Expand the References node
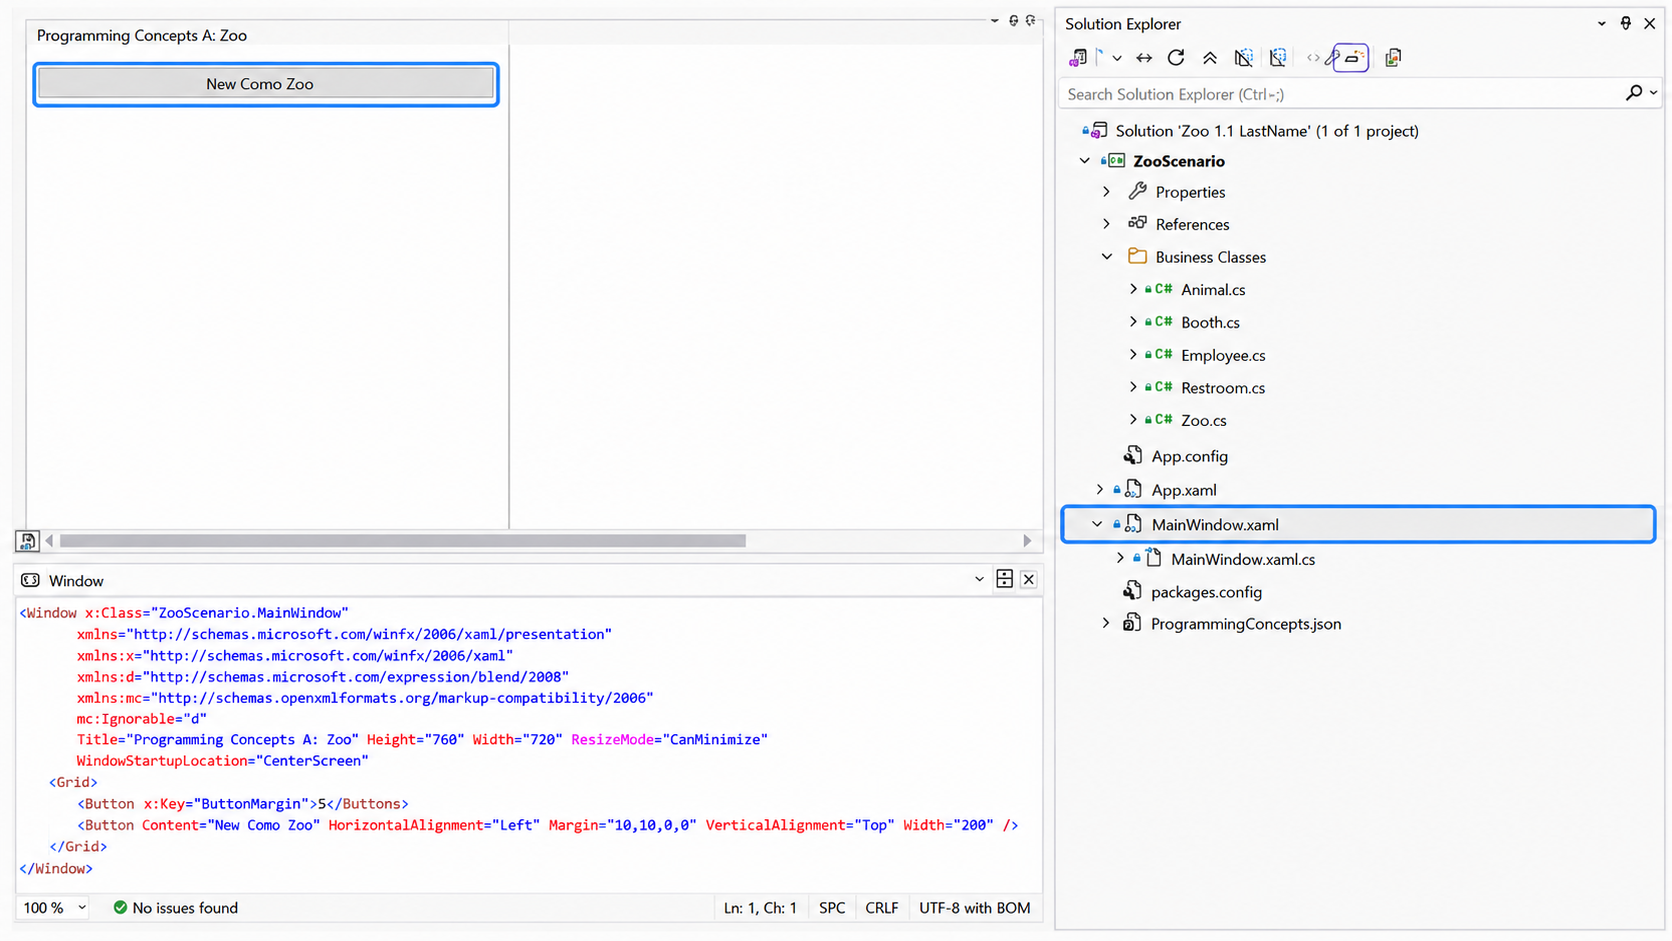 point(1106,224)
